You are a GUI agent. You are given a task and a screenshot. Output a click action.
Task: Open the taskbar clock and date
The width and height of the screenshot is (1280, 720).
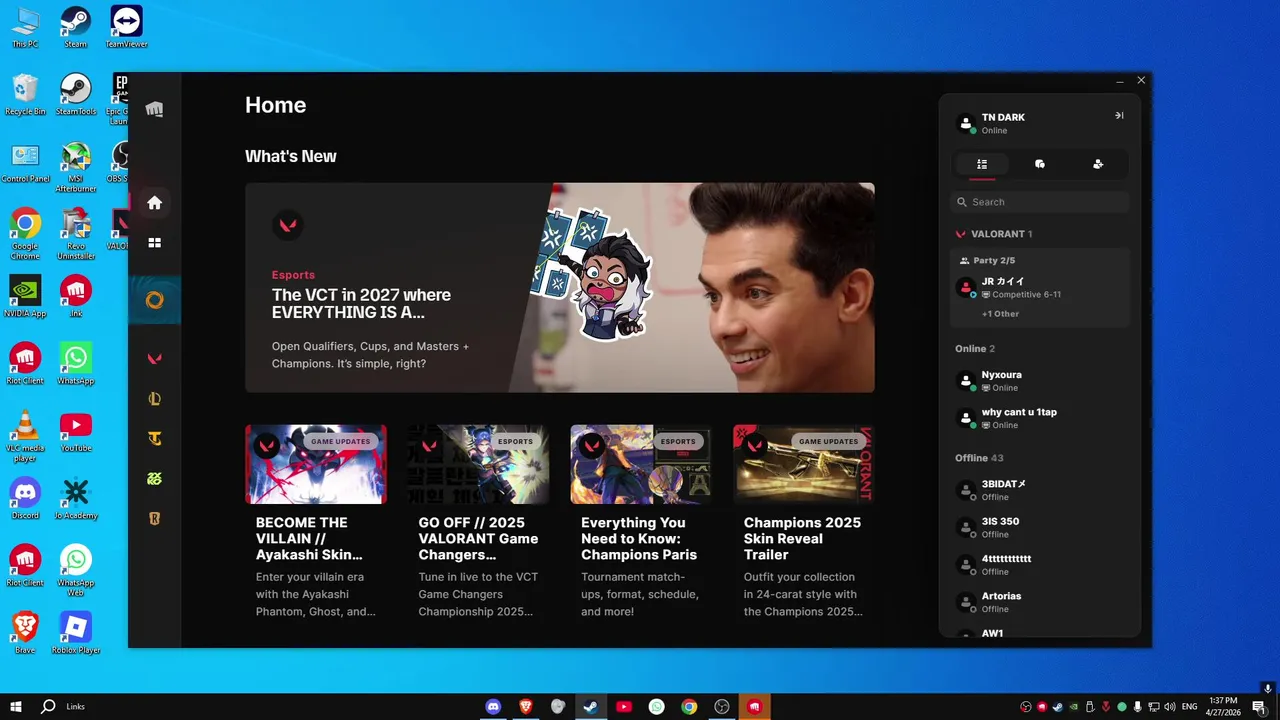click(x=1223, y=706)
